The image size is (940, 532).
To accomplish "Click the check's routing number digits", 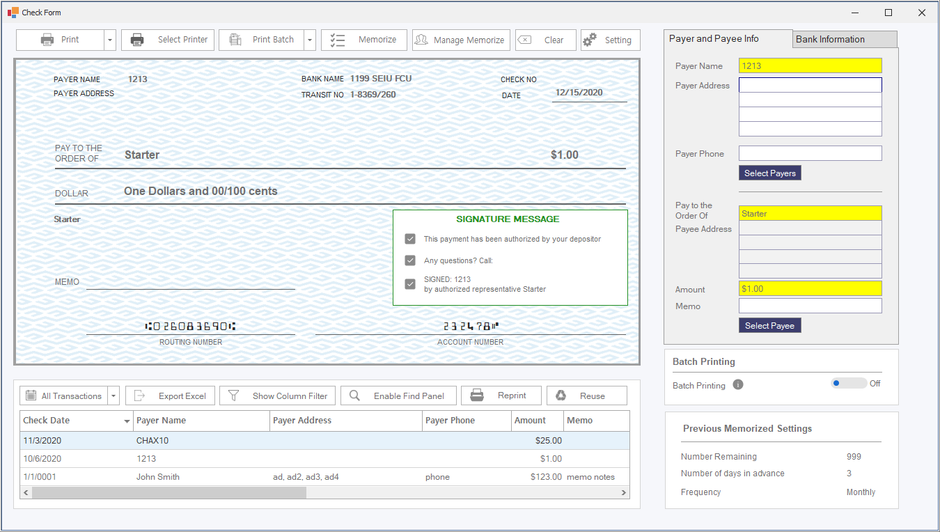I will [191, 326].
